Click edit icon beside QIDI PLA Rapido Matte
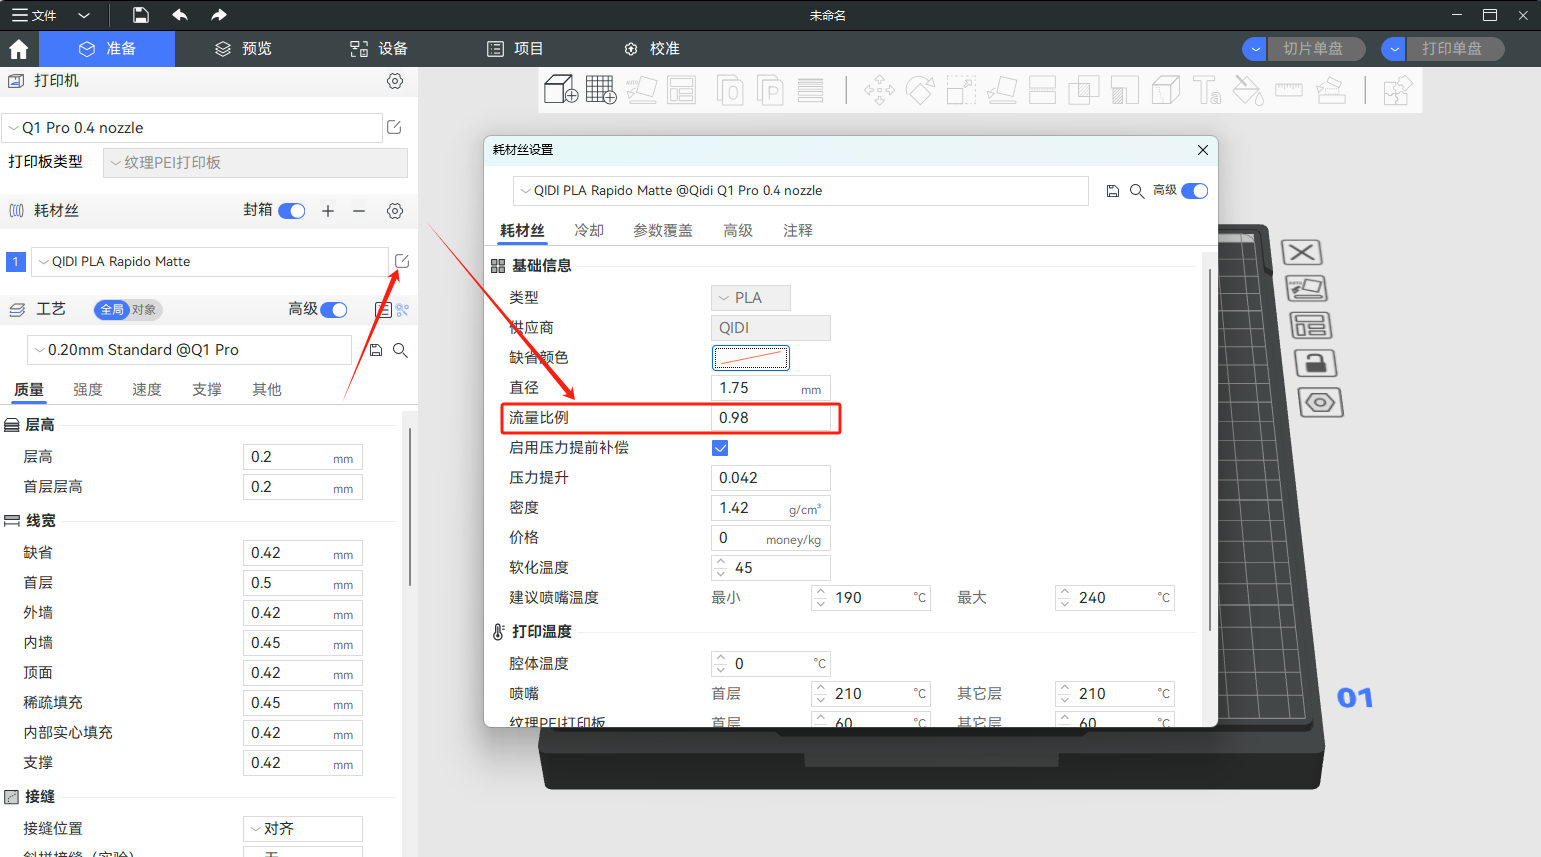The image size is (1541, 857). click(x=402, y=261)
